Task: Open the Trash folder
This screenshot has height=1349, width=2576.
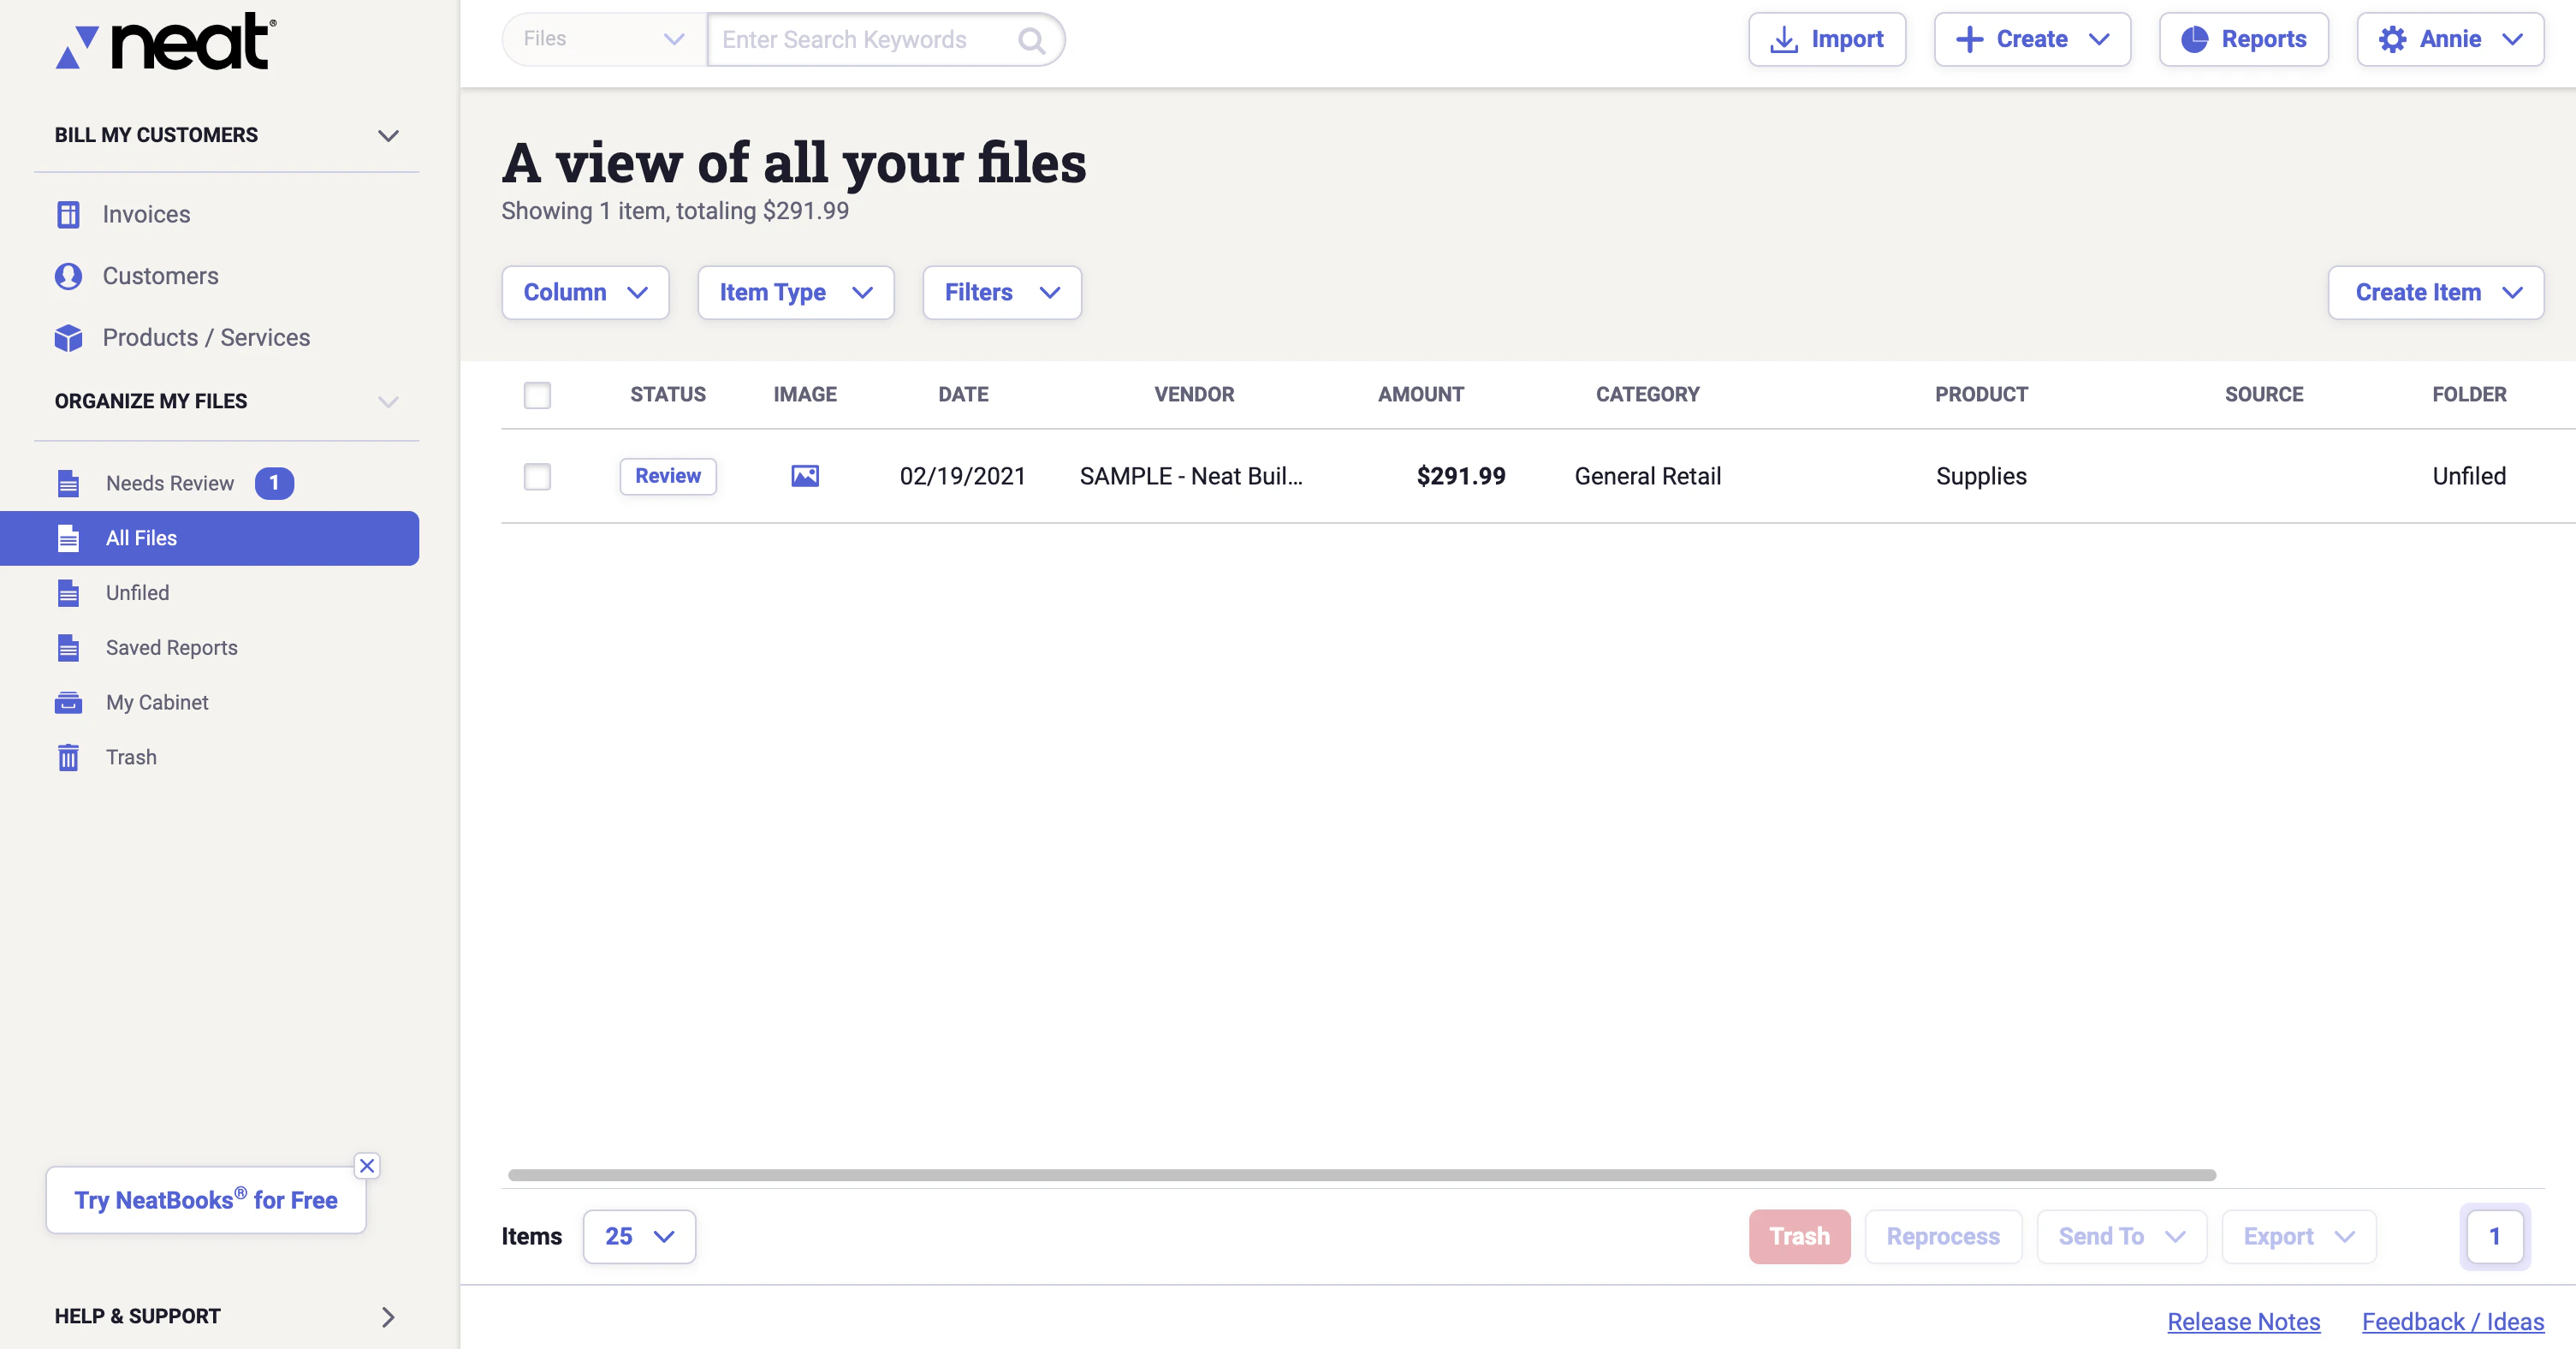Action: tap(130, 757)
